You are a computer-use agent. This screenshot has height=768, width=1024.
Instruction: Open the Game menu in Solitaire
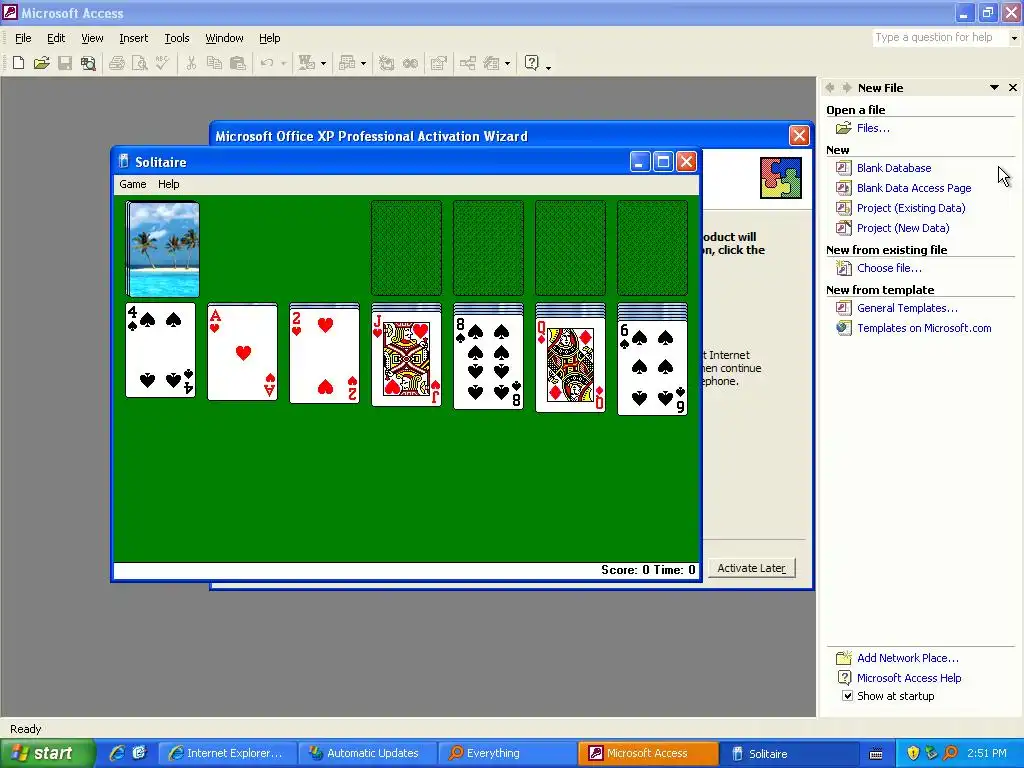[x=133, y=184]
